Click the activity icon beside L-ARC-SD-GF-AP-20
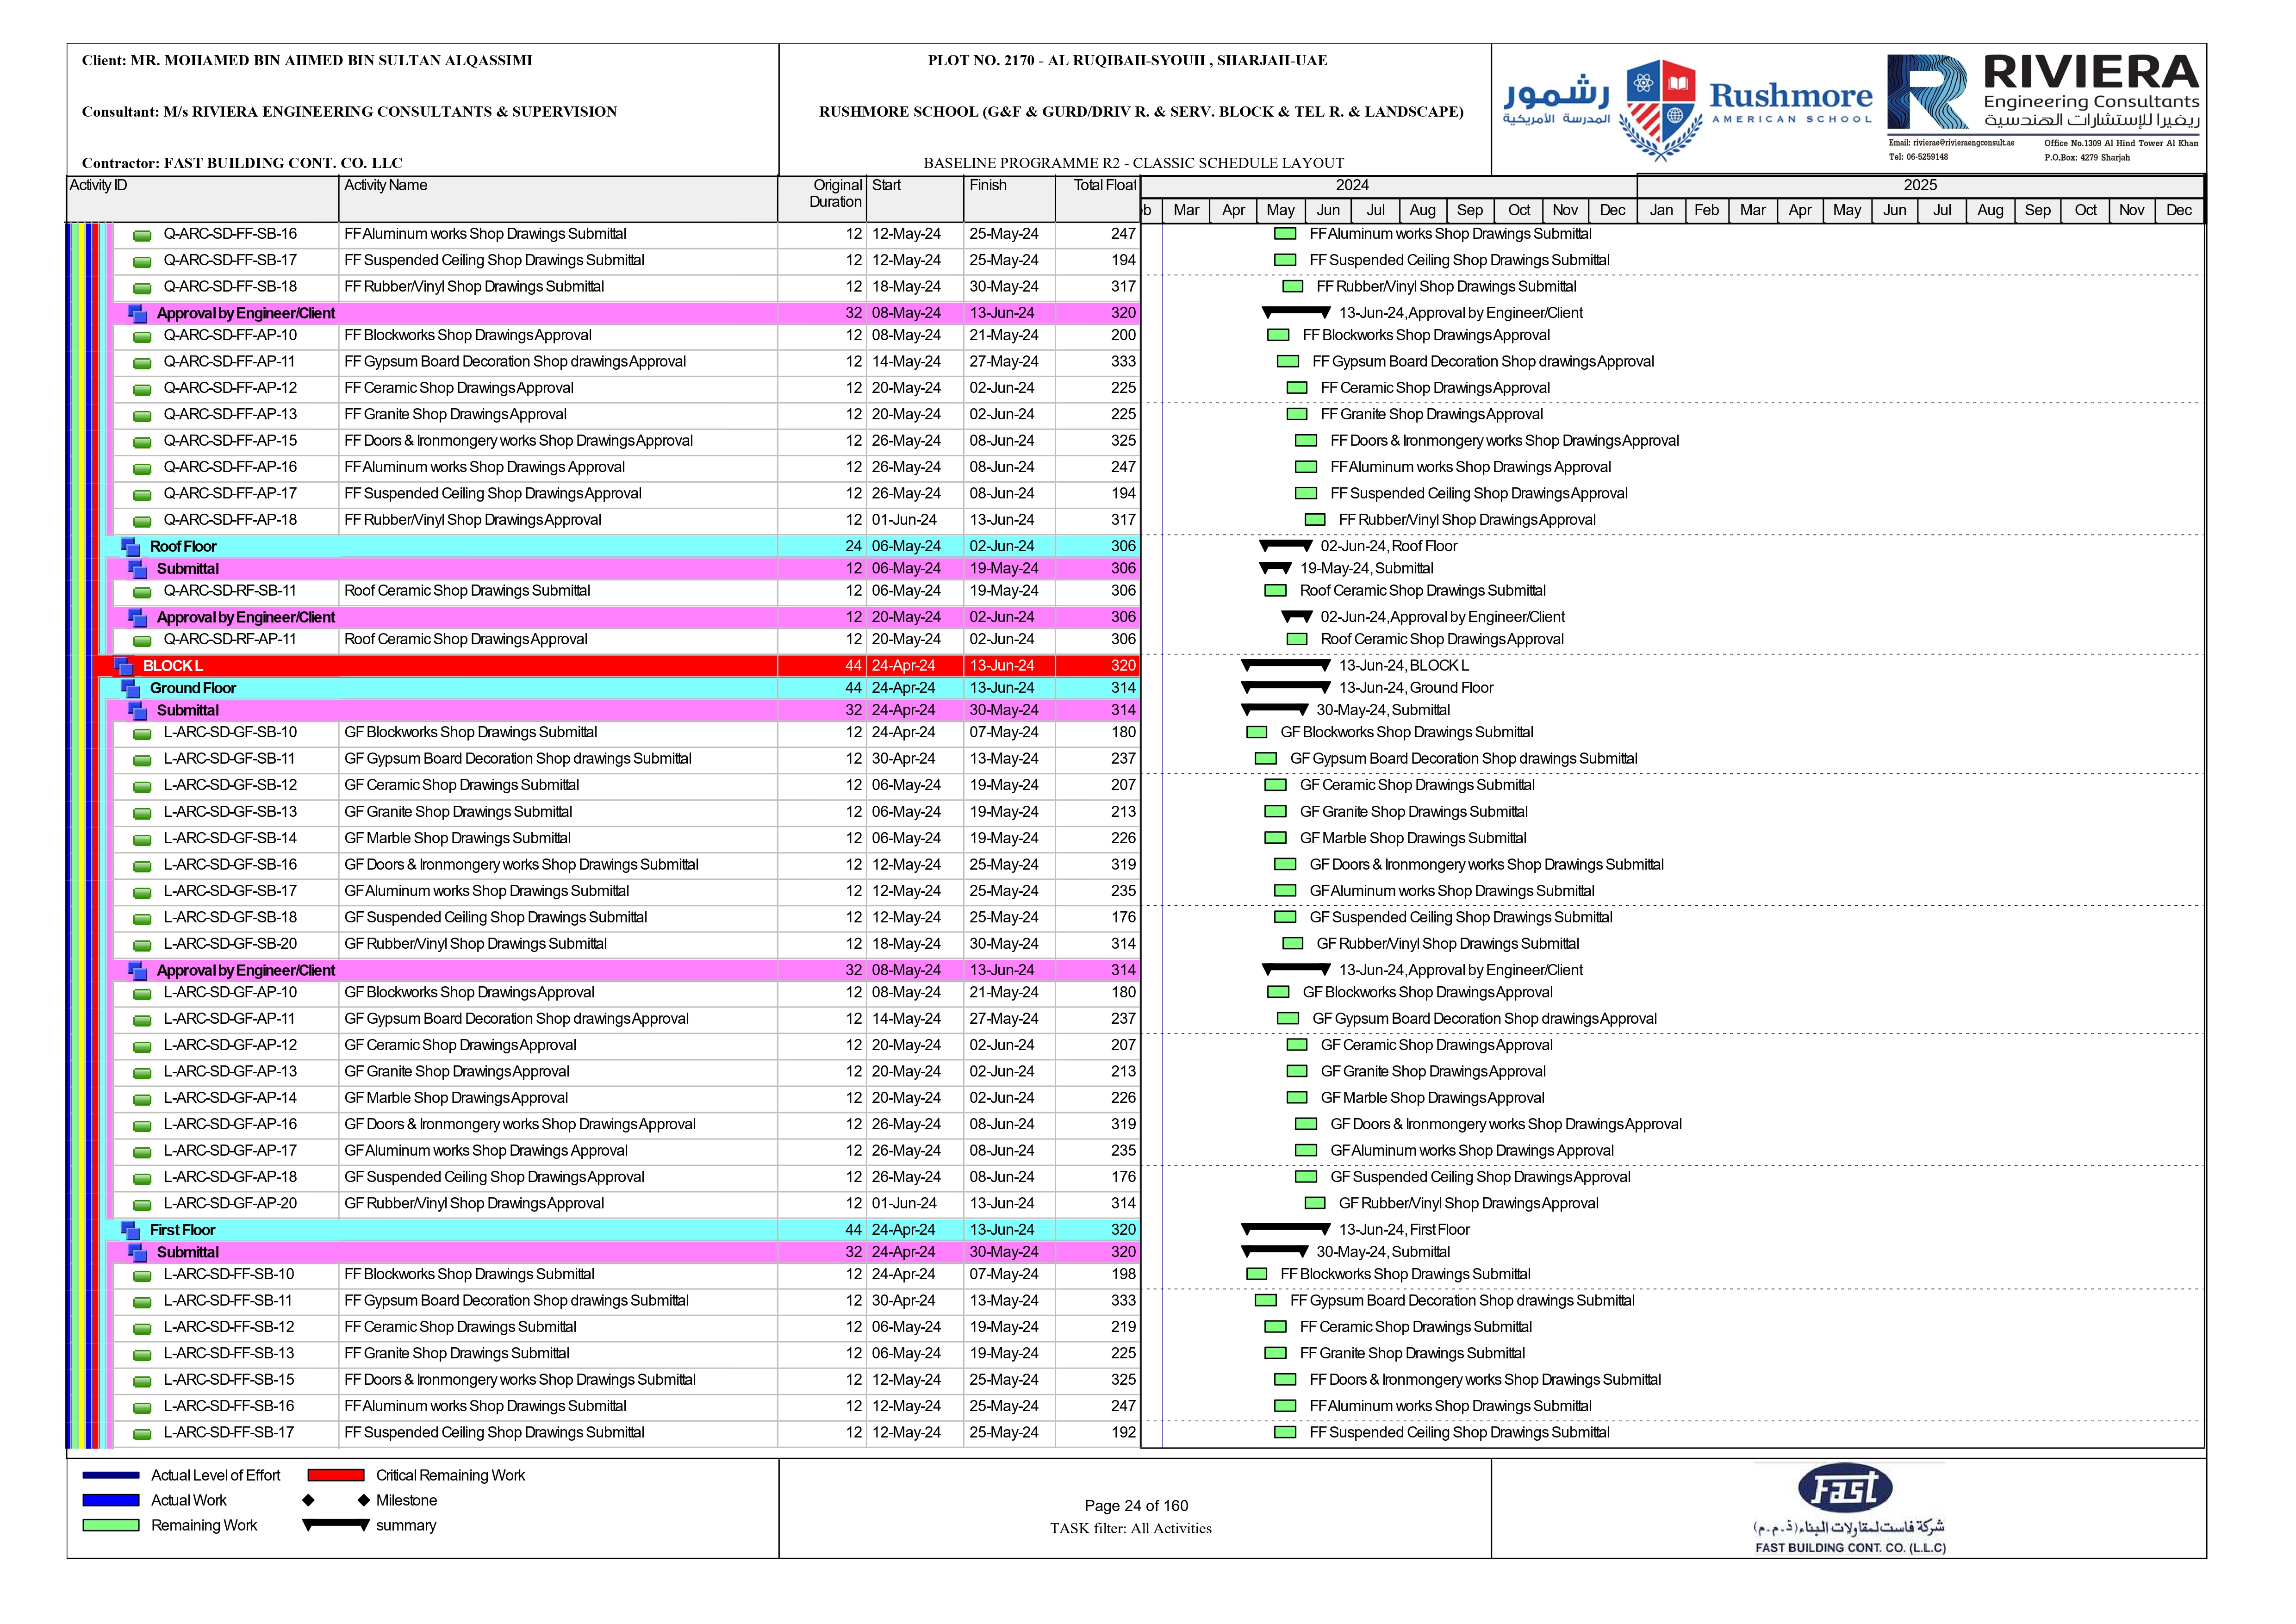This screenshot has height=1624, width=2296. coord(143,1205)
